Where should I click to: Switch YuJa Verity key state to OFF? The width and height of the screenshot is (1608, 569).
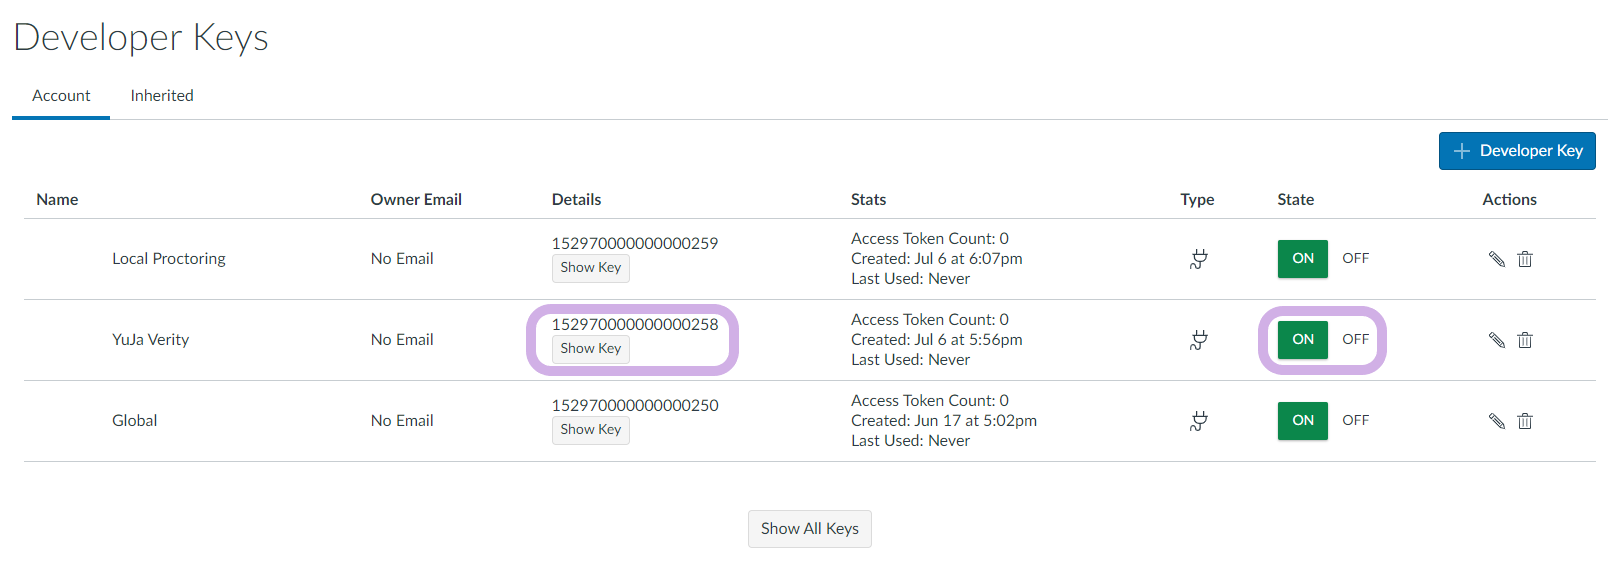tap(1355, 339)
